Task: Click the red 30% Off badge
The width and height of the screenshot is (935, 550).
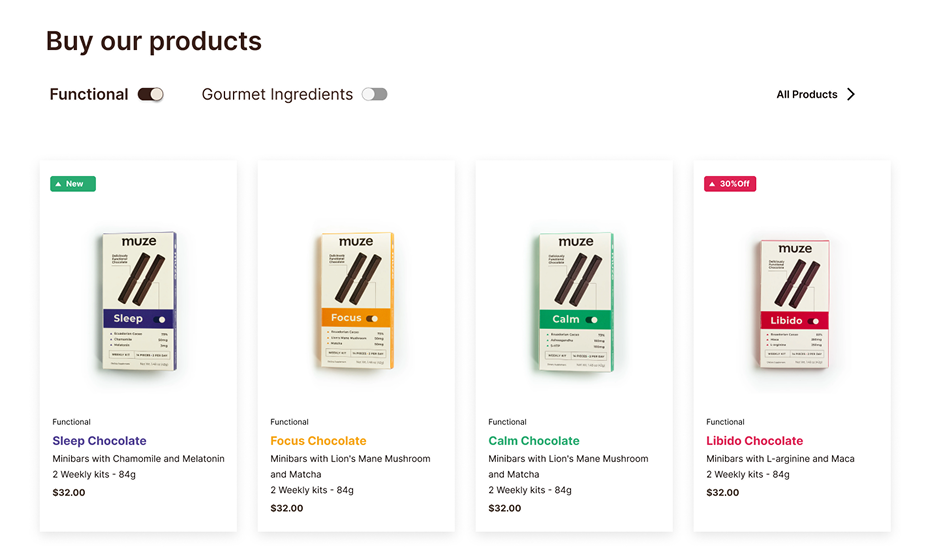Action: coord(729,184)
